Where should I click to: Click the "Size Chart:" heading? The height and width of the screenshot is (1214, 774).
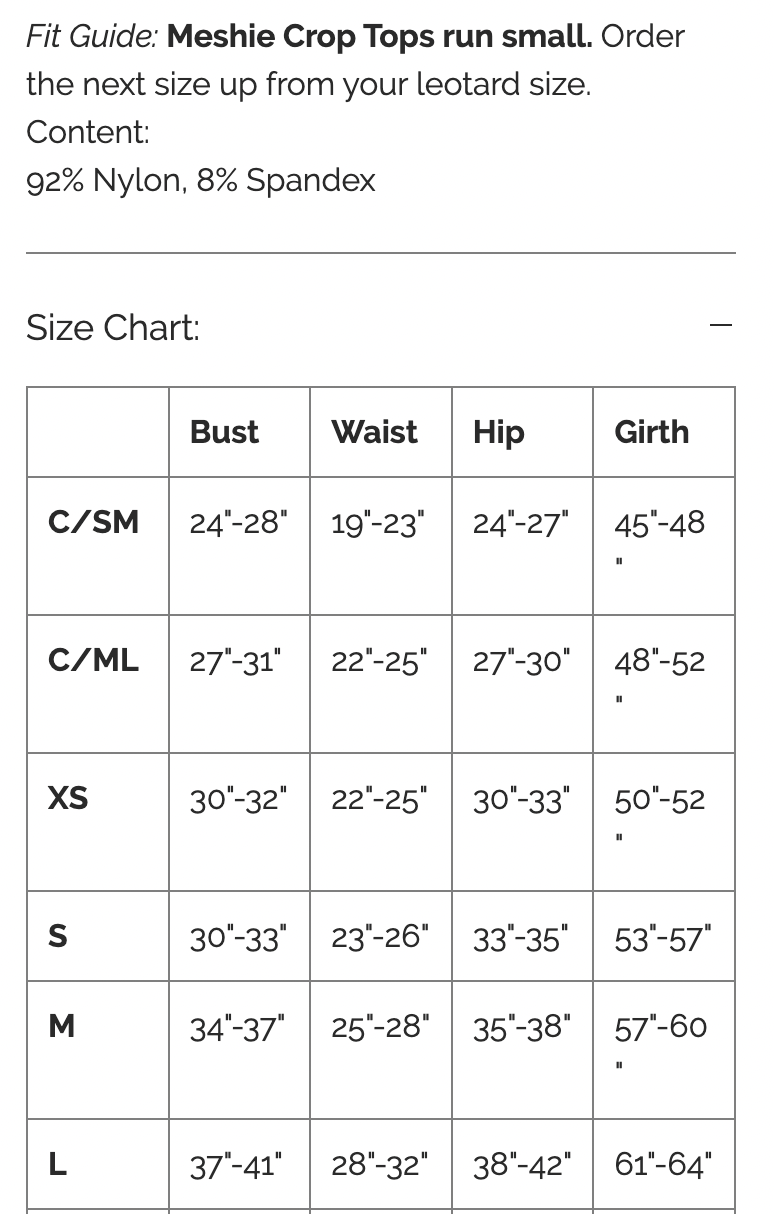113,327
